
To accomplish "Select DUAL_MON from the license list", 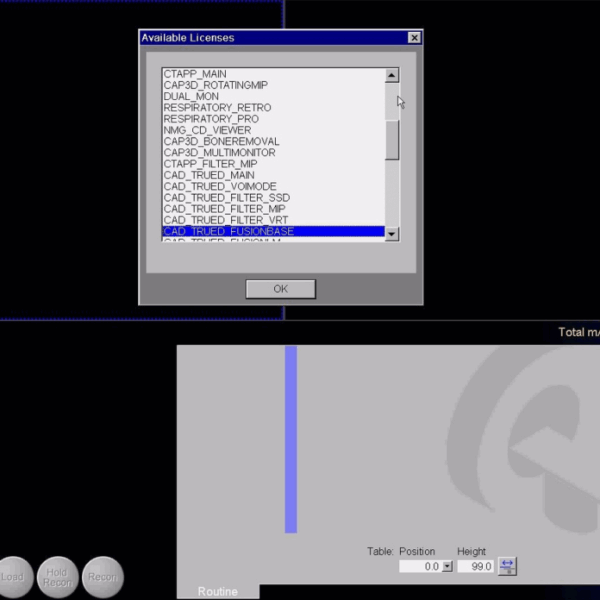I will click(x=191, y=96).
